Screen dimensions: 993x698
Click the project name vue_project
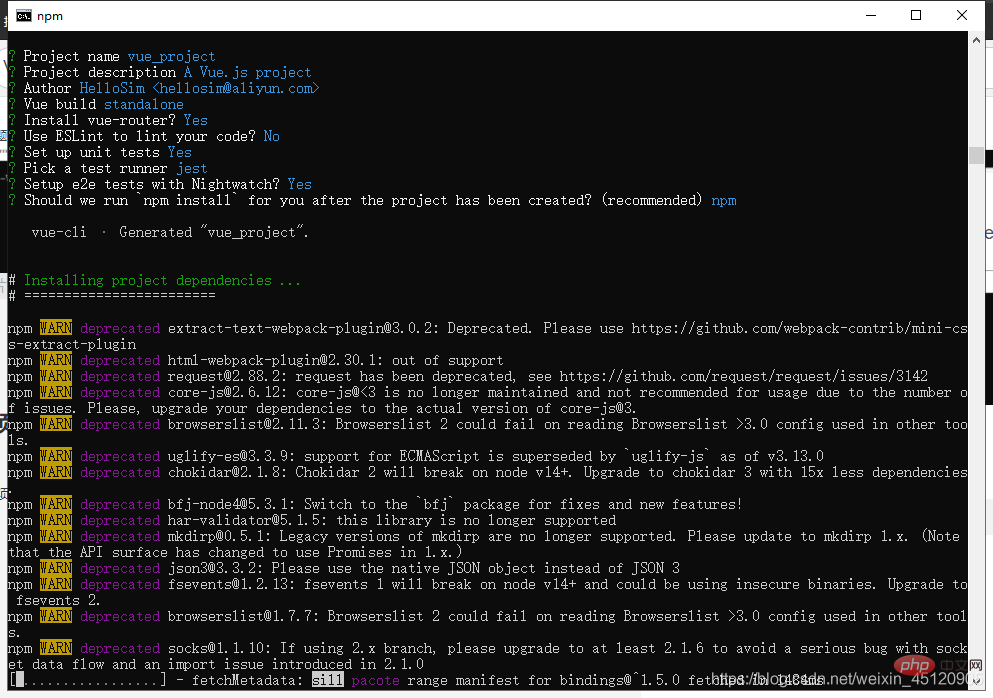(172, 56)
